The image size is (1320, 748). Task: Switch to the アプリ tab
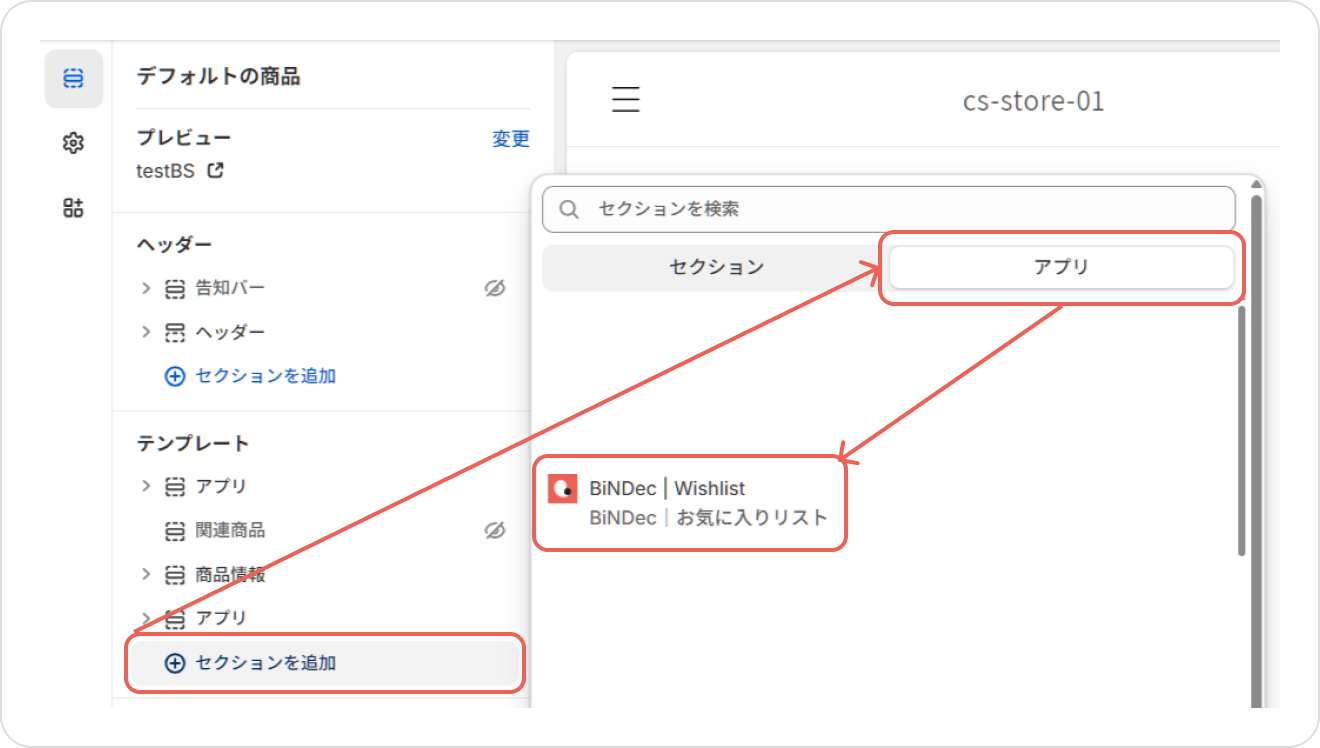[x=1061, y=268]
